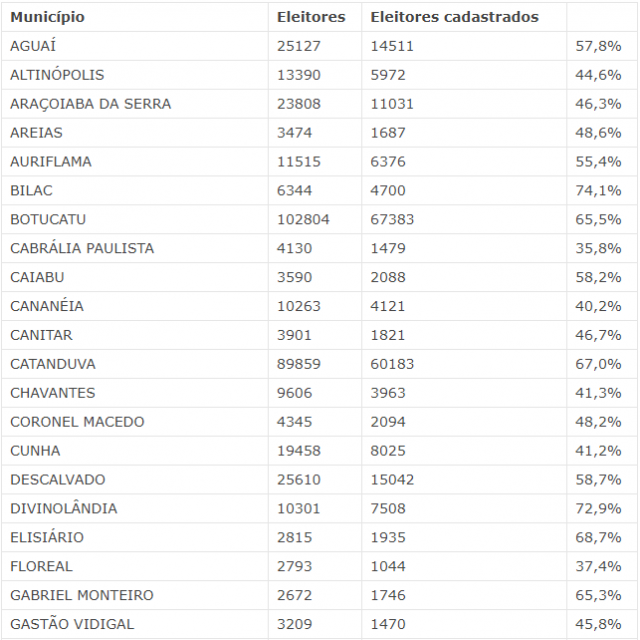Select the 60183 registered voters cell
Image resolution: width=640 pixels, height=640 pixels.
coord(392,364)
